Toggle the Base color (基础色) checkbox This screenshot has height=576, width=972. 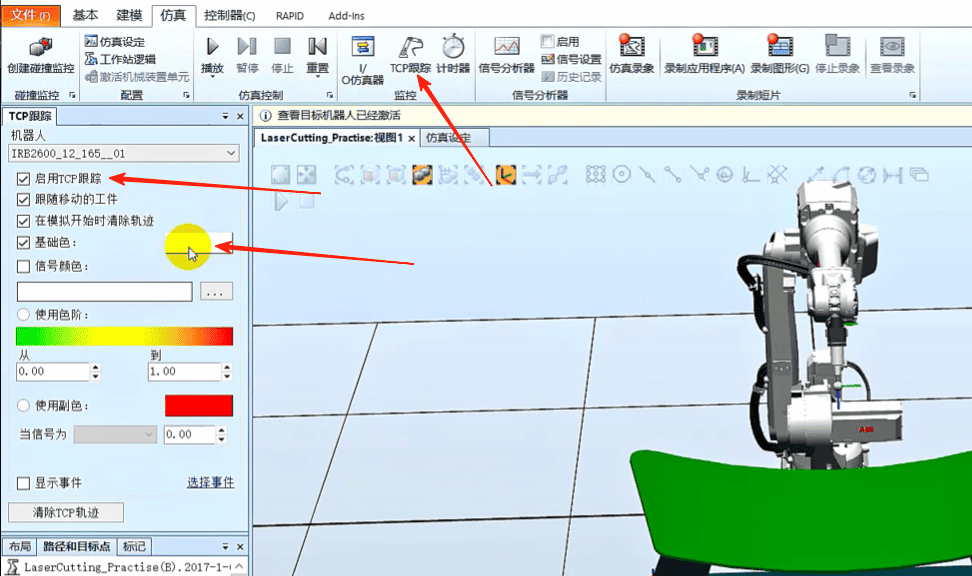click(x=24, y=242)
